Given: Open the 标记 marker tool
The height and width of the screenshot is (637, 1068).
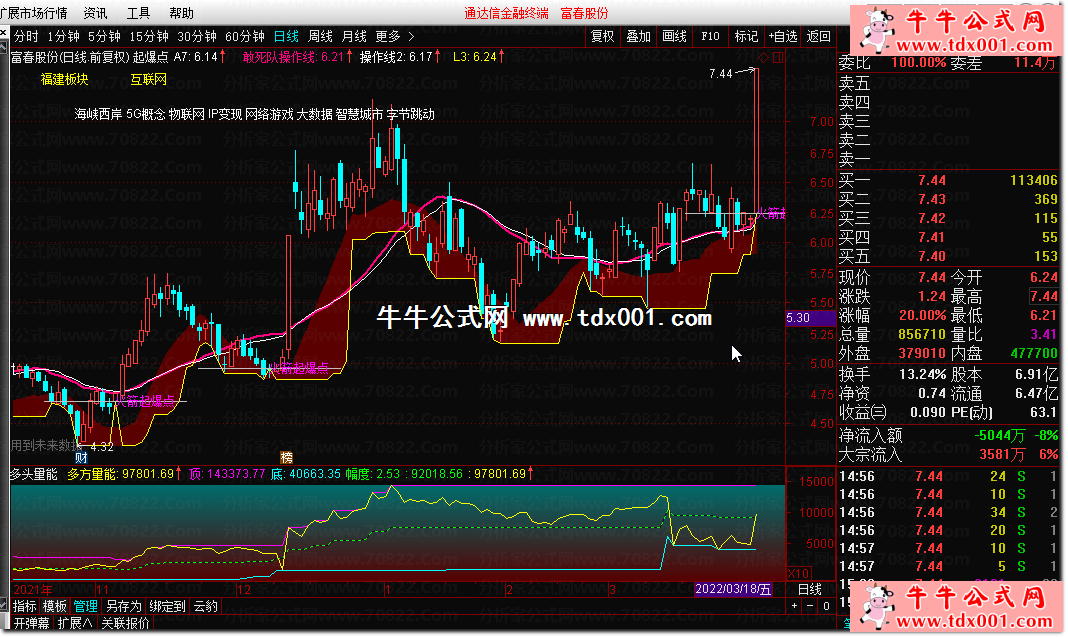Looking at the screenshot, I should (745, 36).
